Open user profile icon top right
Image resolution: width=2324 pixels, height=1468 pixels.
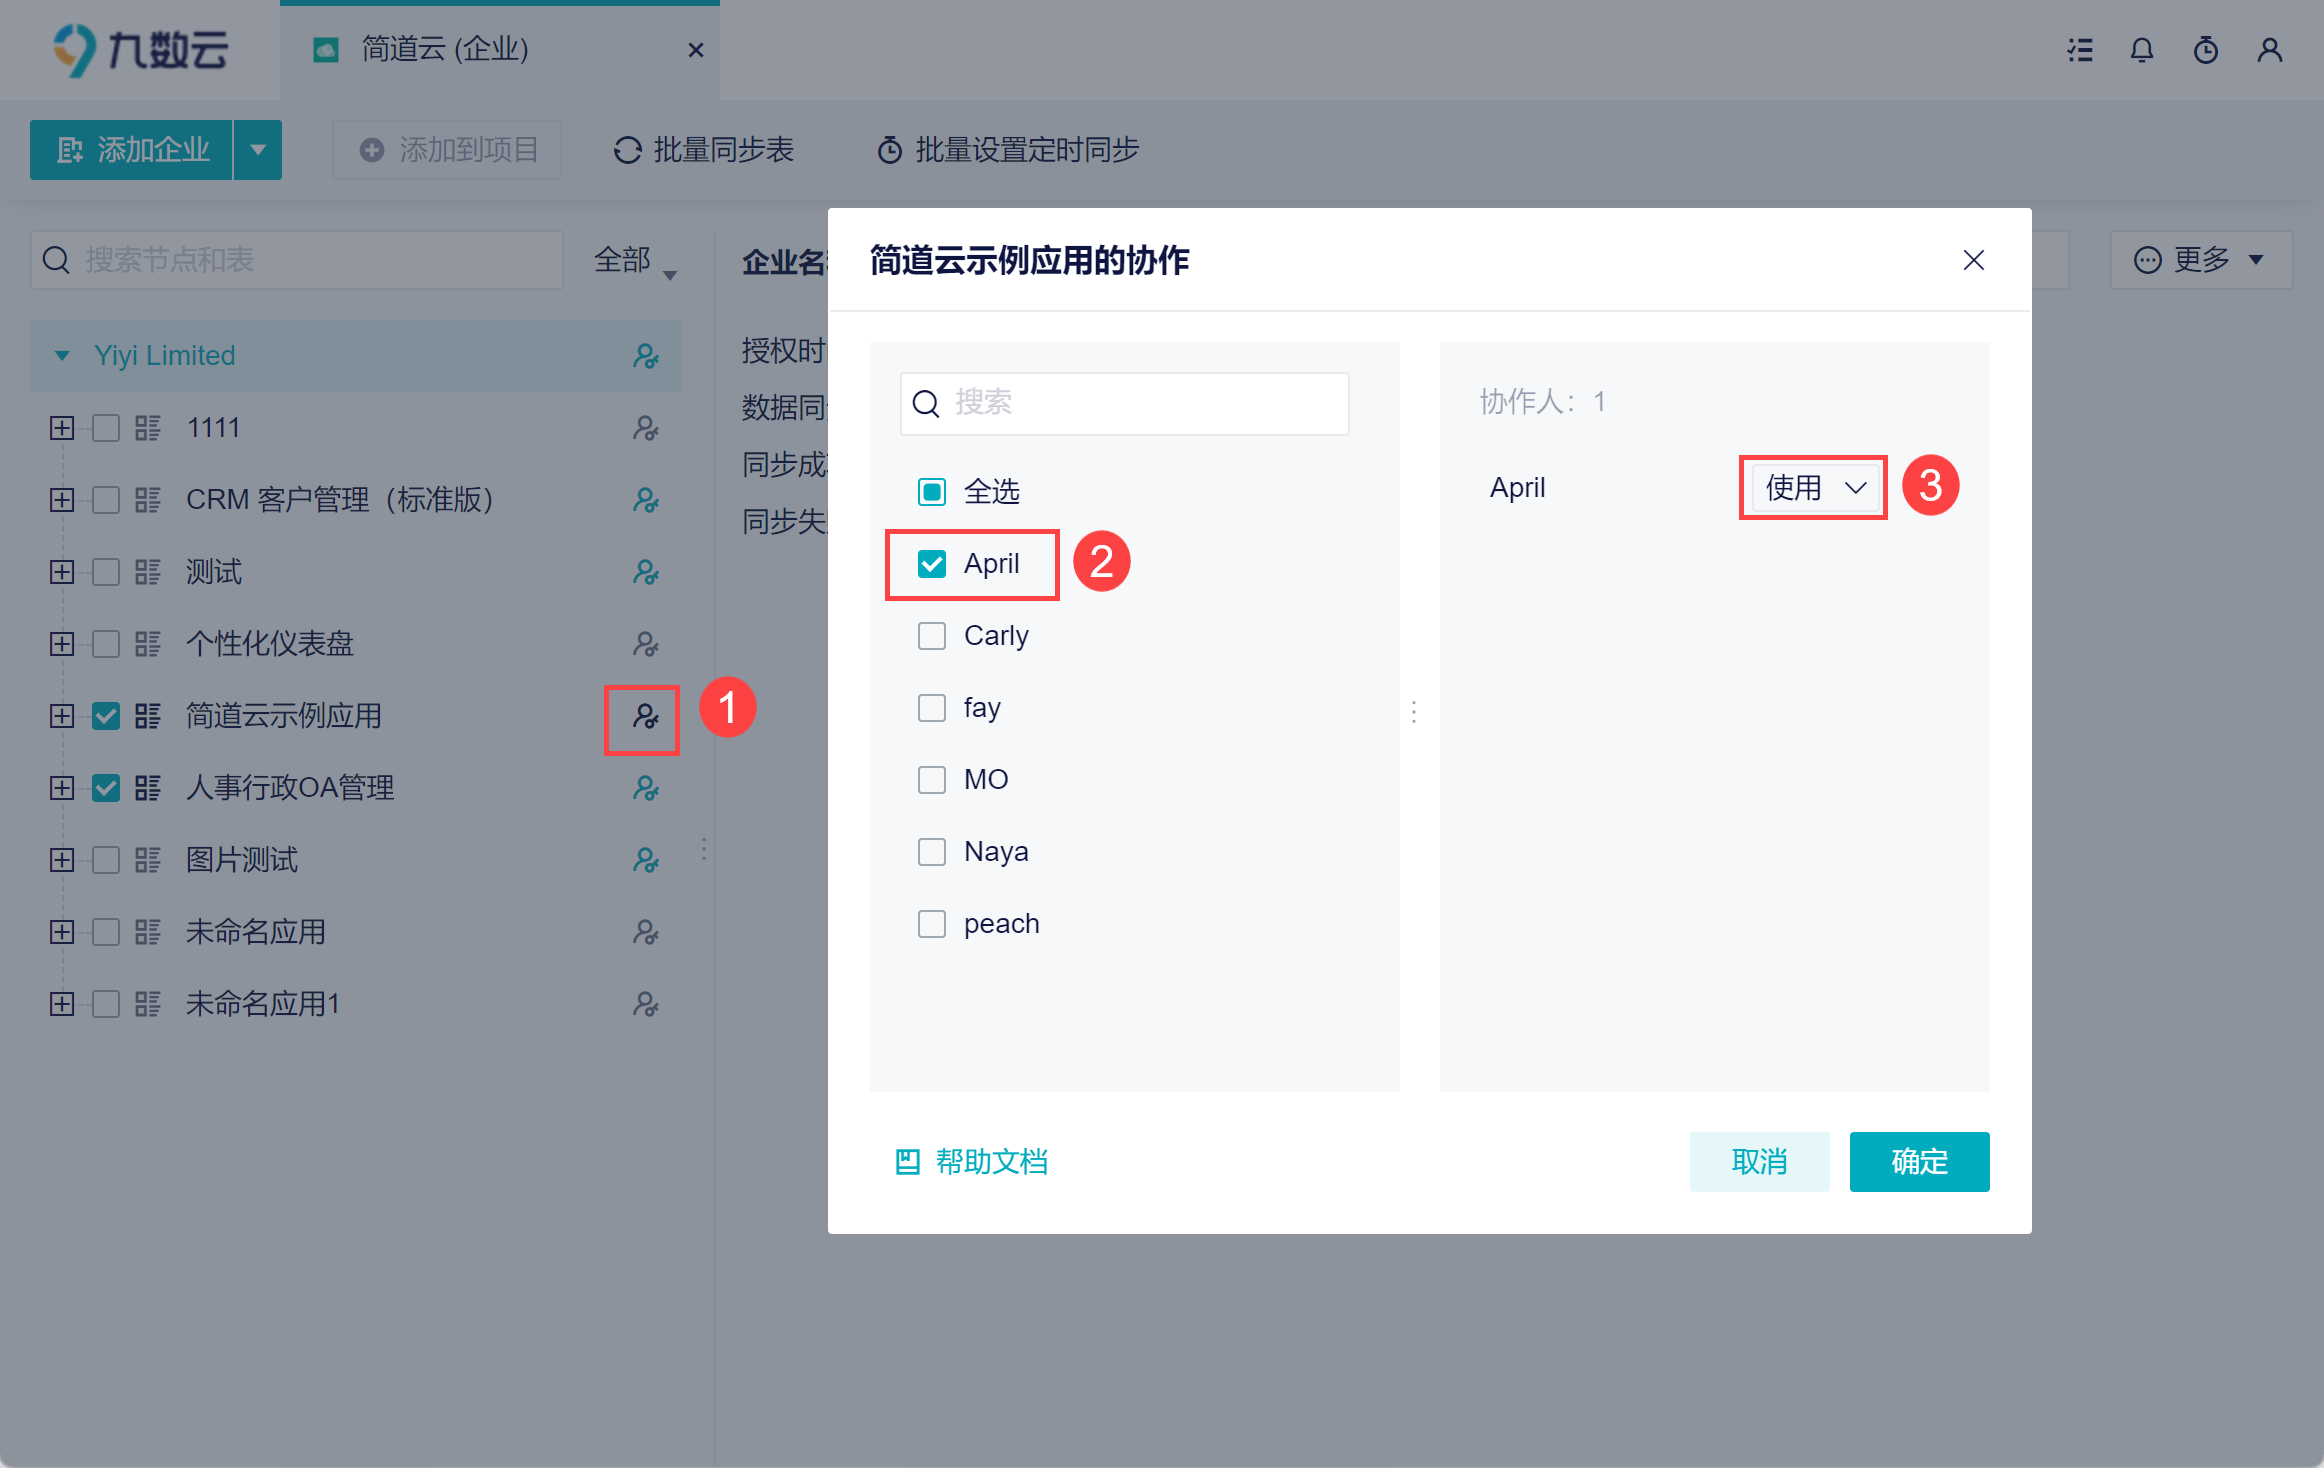click(x=2269, y=50)
